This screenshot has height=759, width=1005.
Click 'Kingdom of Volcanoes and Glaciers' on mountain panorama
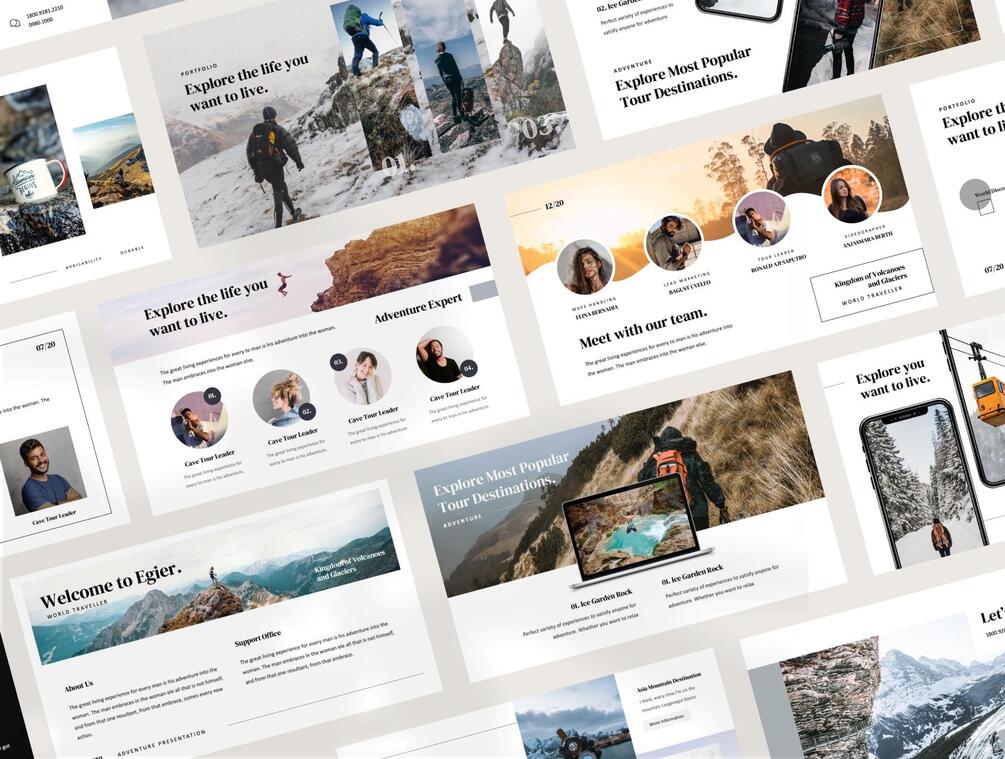point(350,565)
